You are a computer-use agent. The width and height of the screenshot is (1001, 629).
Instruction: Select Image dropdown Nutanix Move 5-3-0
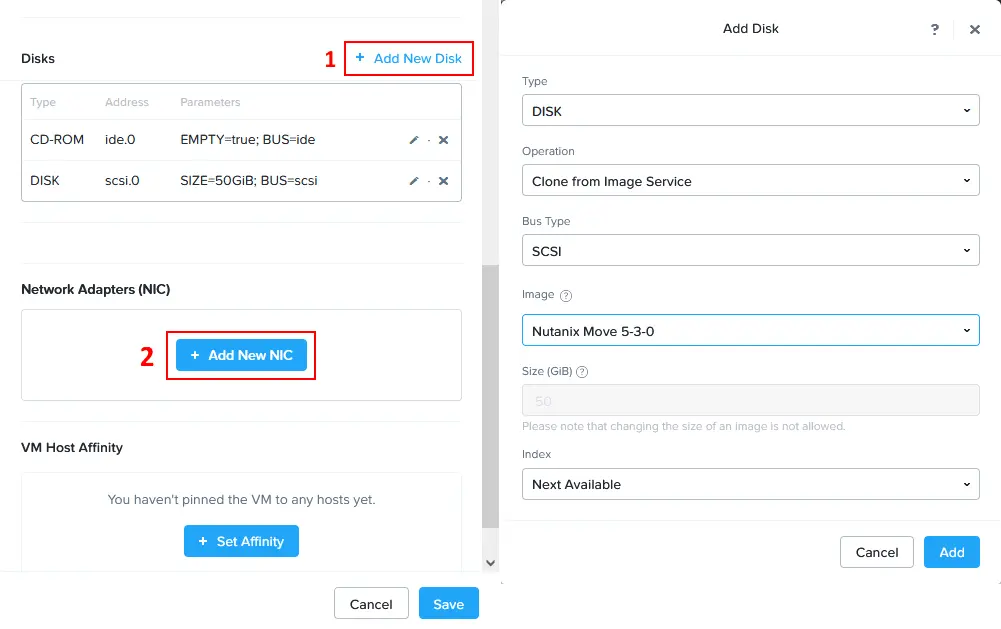[750, 331]
